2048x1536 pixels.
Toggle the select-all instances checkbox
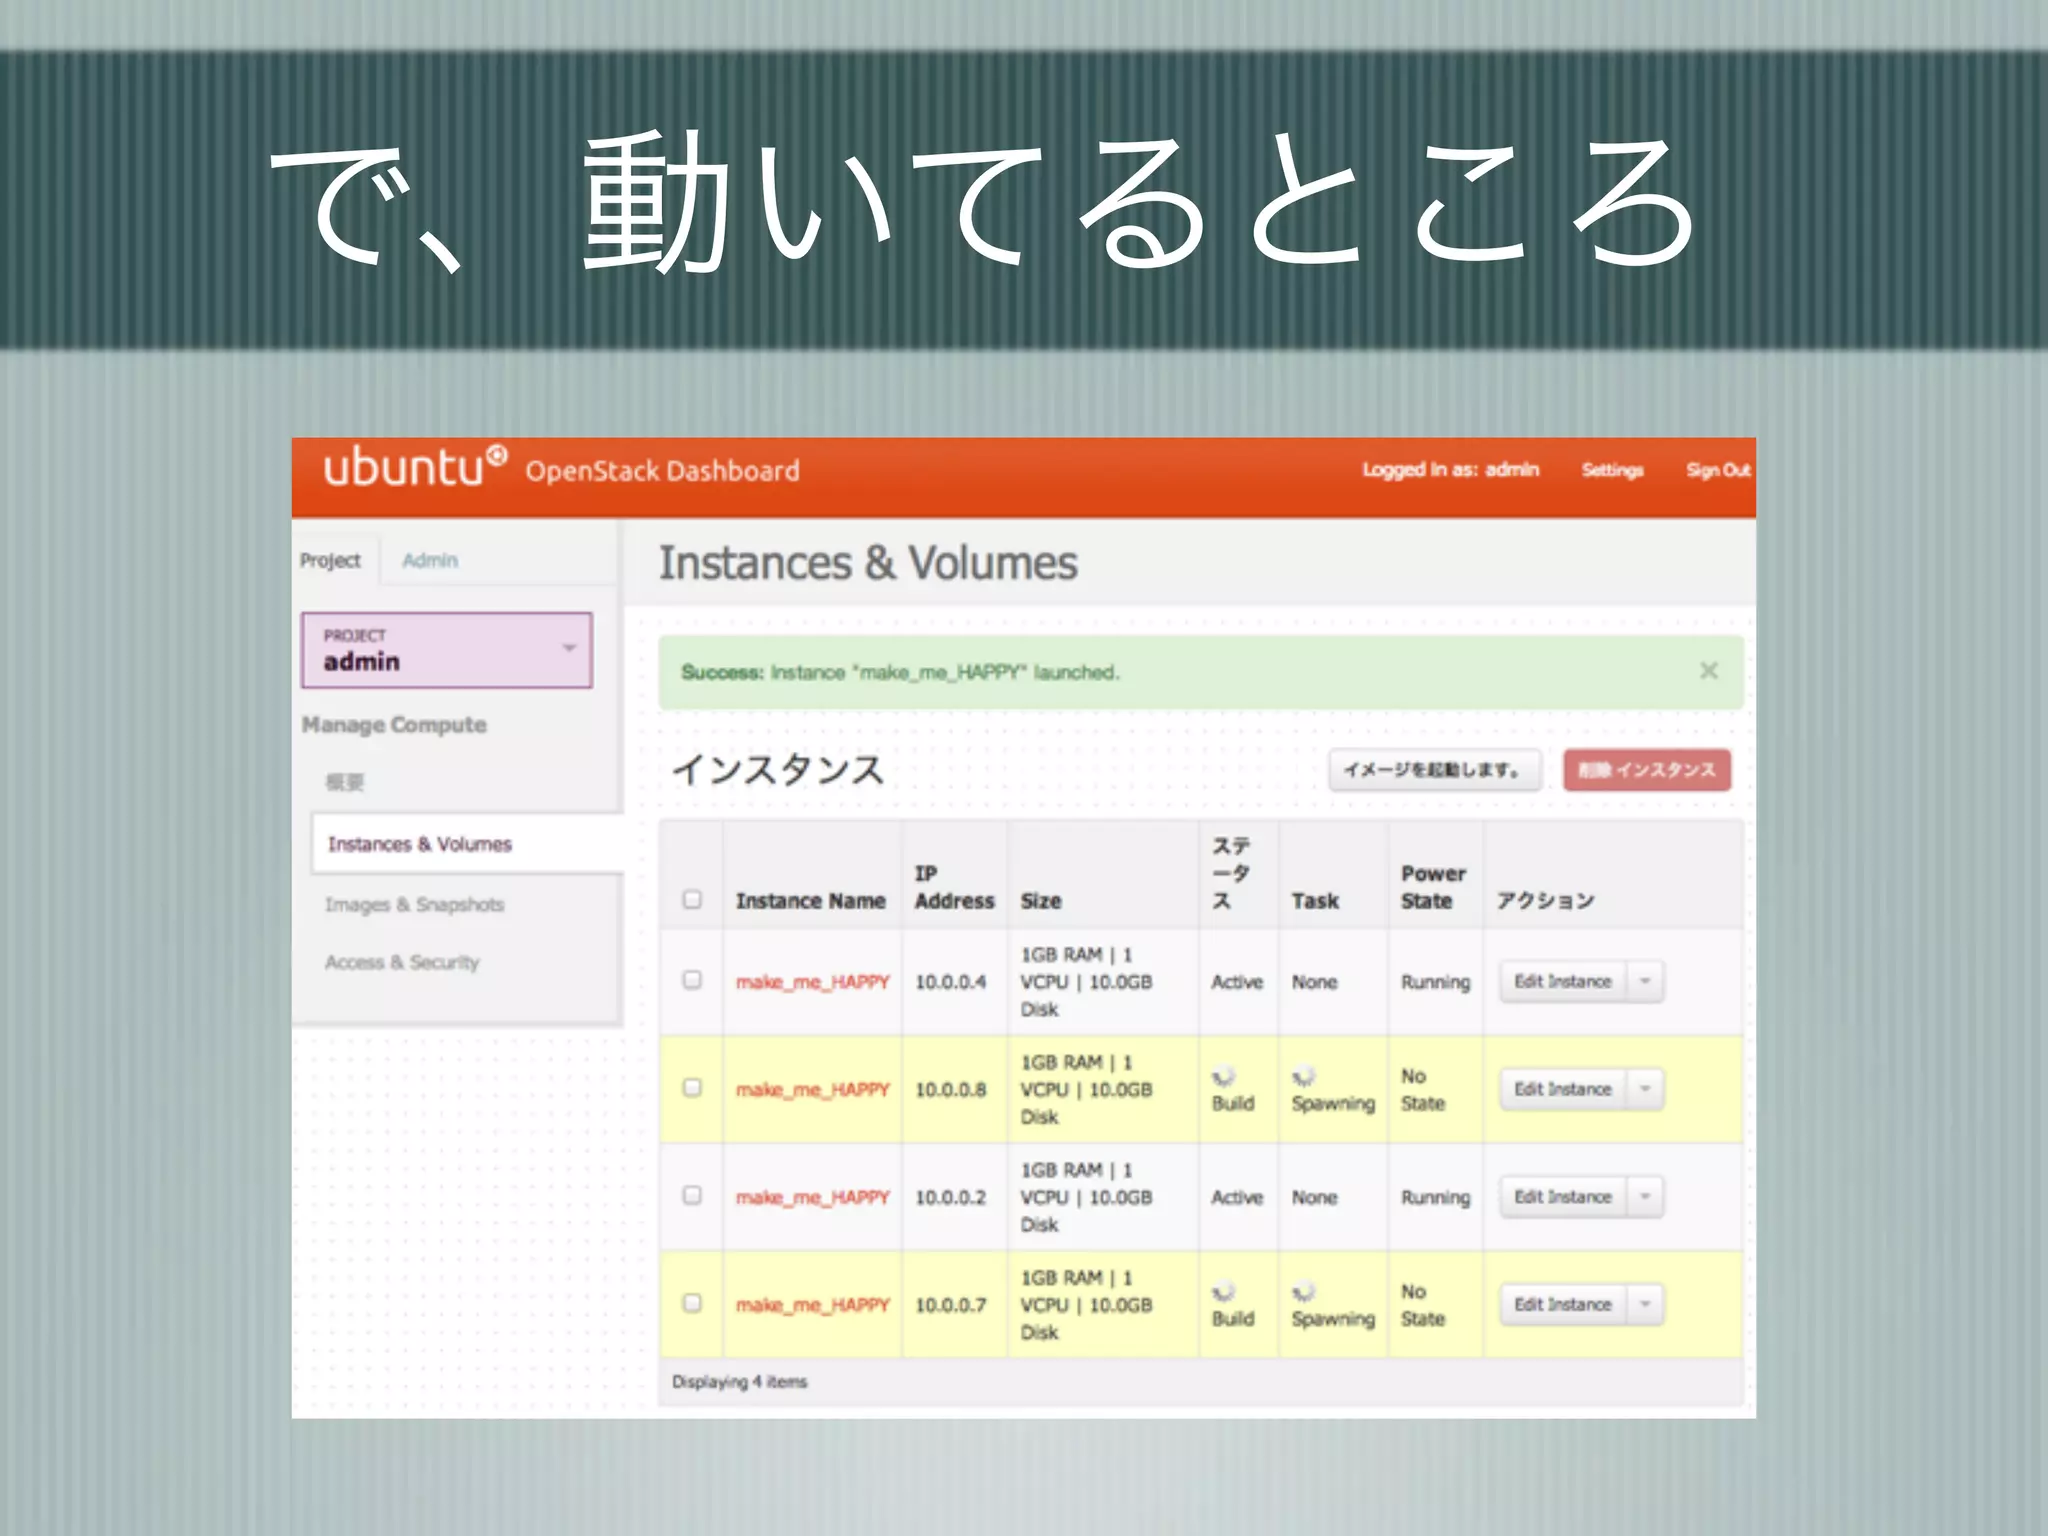(x=692, y=899)
